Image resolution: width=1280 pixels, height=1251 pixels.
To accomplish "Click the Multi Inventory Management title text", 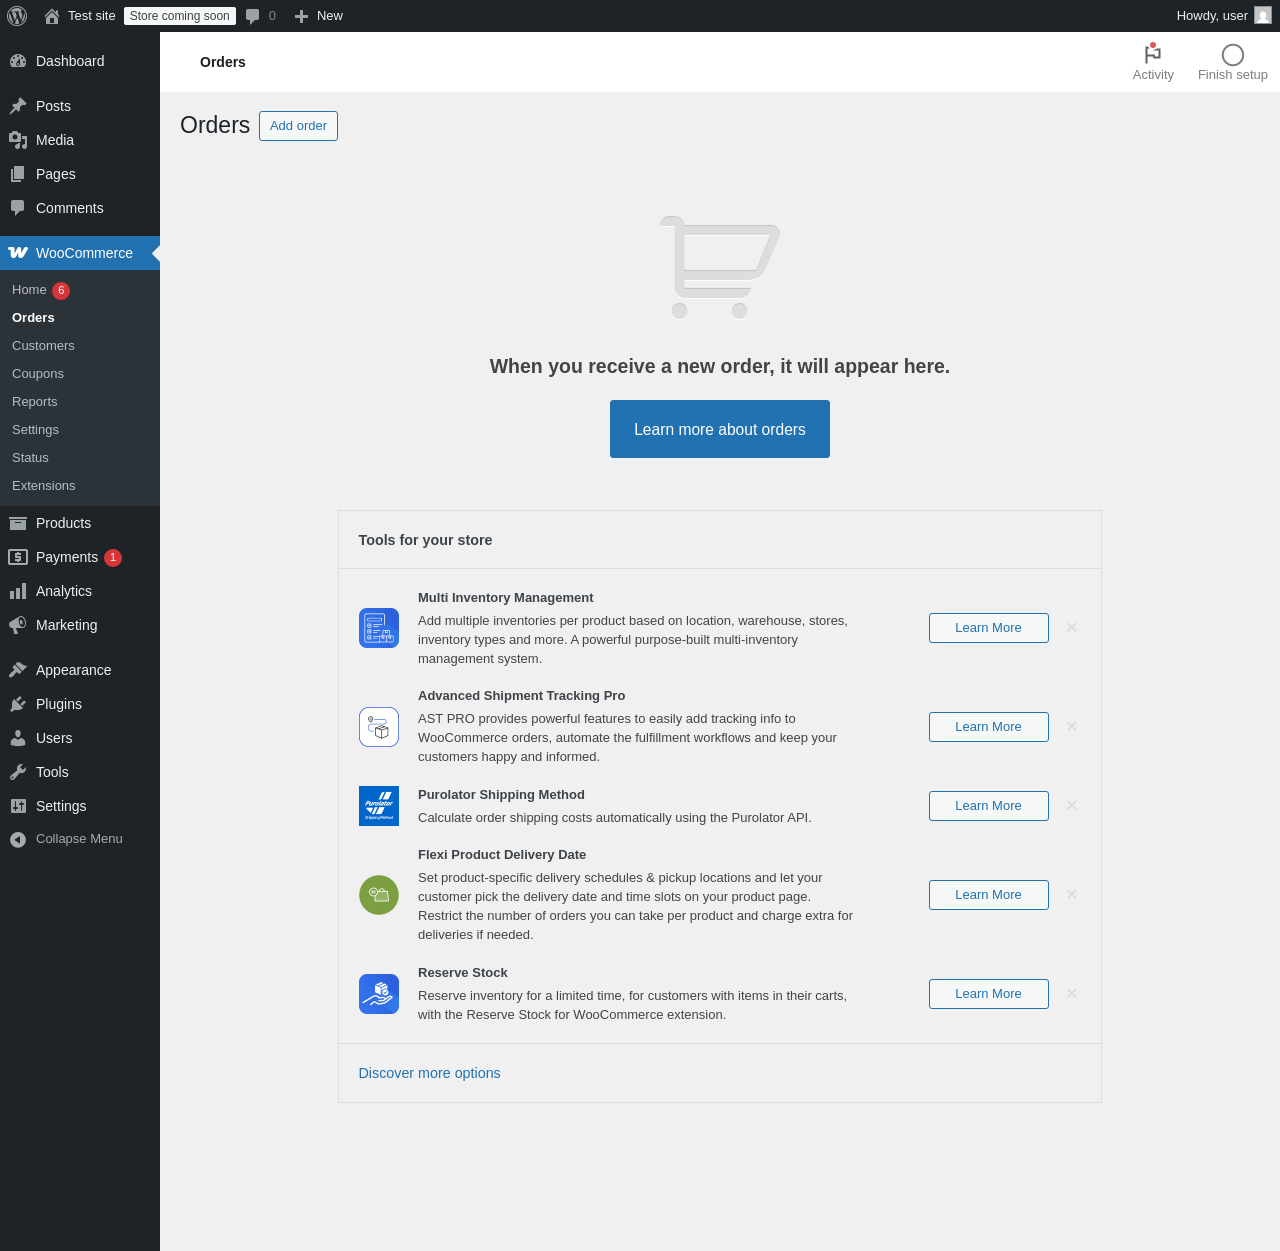I will [x=505, y=598].
